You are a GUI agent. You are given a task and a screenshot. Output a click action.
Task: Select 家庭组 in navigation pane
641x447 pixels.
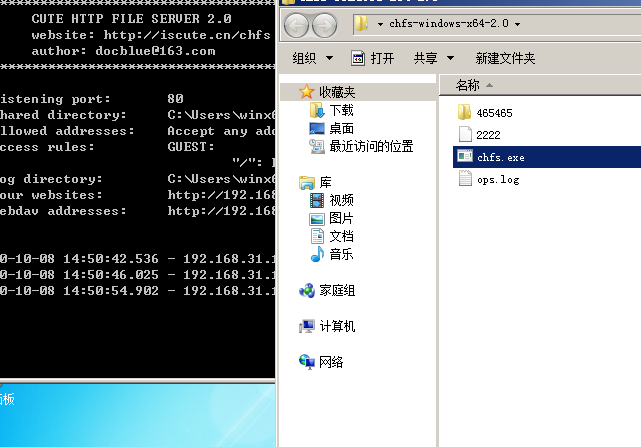pyautogui.click(x=337, y=291)
